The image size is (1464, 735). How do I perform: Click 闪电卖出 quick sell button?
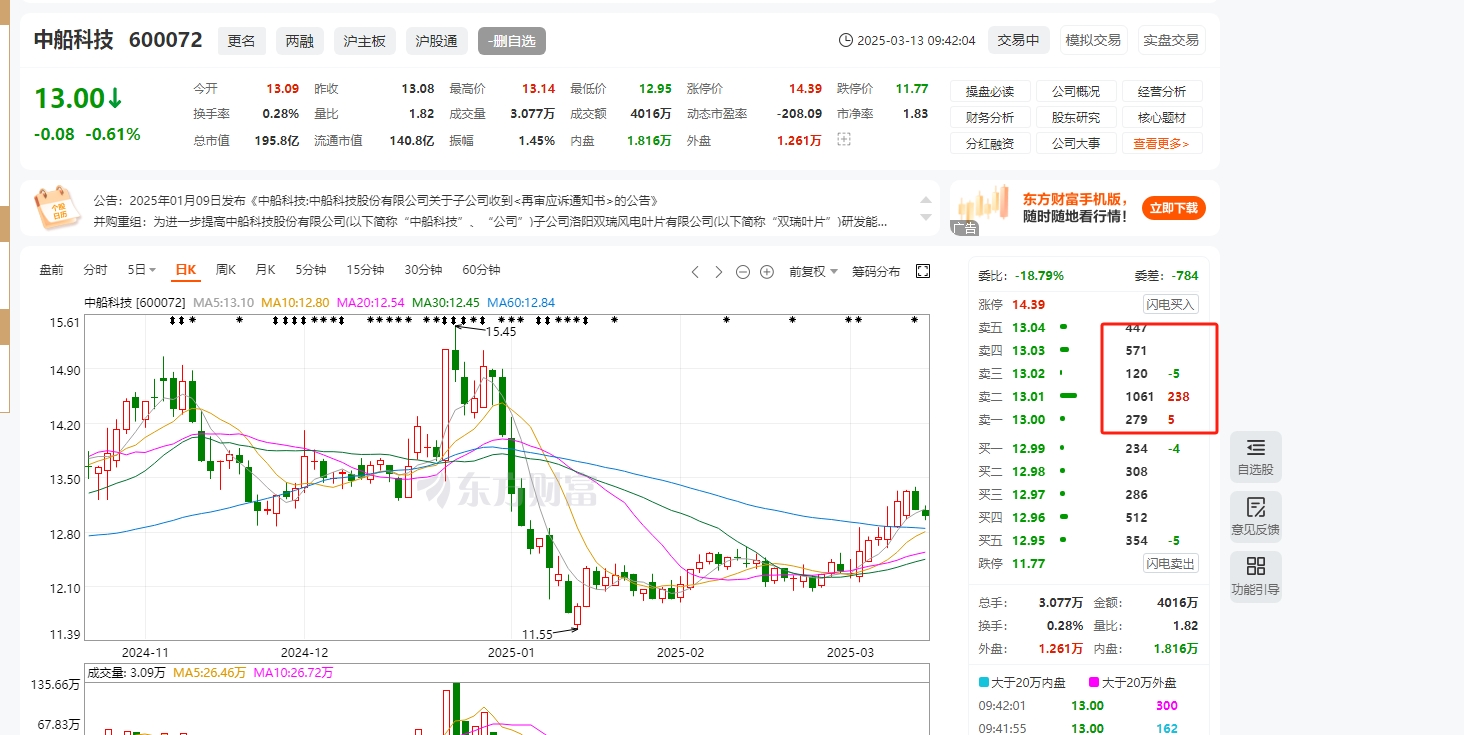pos(1171,563)
